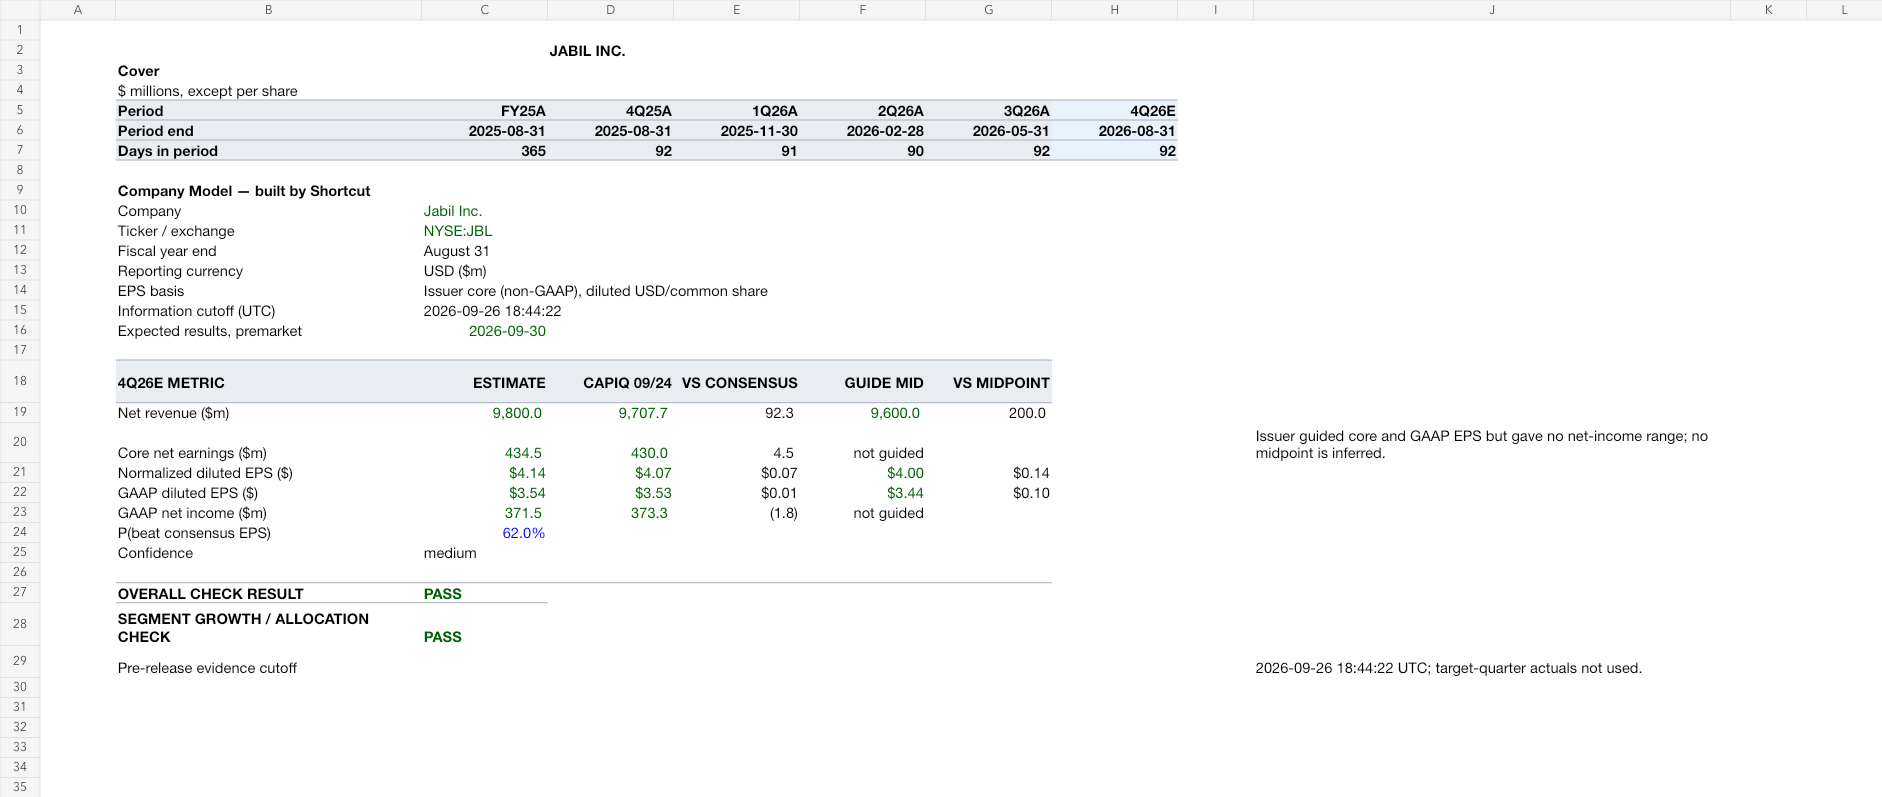1882x797 pixels.
Task: Select column H header
Action: [1114, 10]
